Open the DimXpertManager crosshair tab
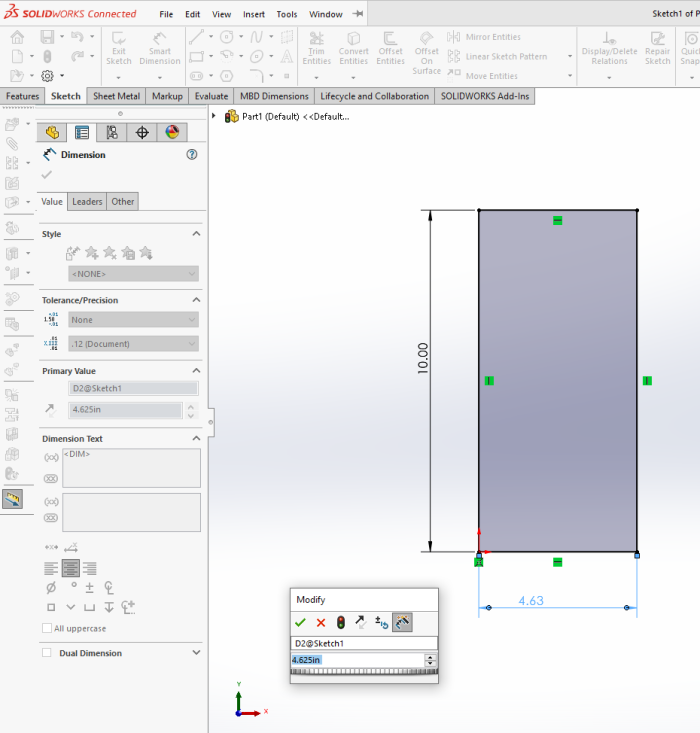The image size is (700, 733). [x=142, y=132]
